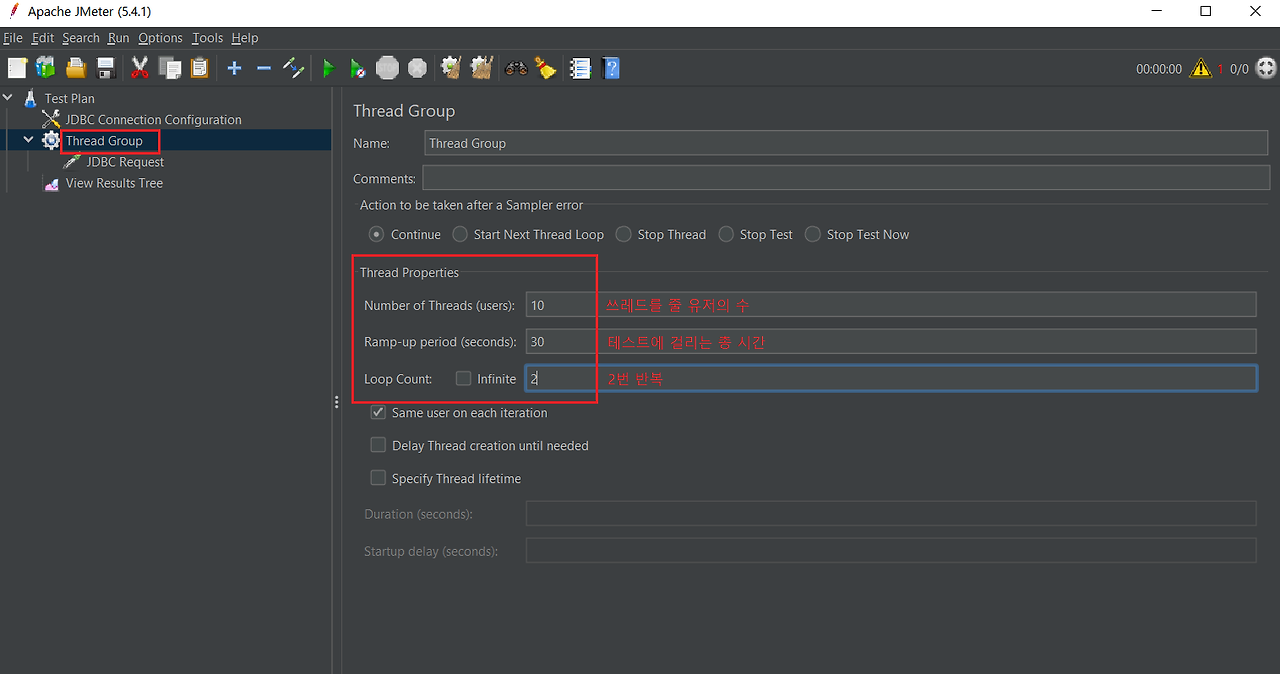
Task: Click the Paste clipboard icon
Action: tap(199, 68)
